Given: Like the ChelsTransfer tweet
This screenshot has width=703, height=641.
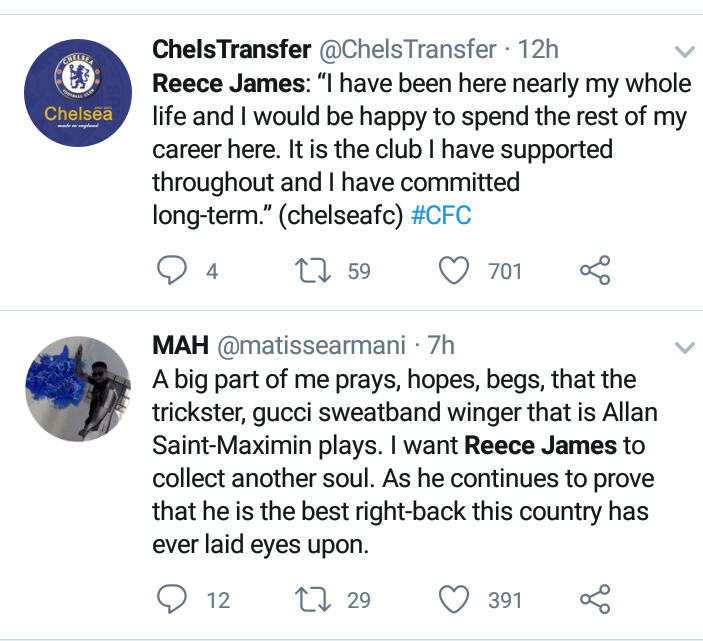Looking at the screenshot, I should click(x=455, y=270).
